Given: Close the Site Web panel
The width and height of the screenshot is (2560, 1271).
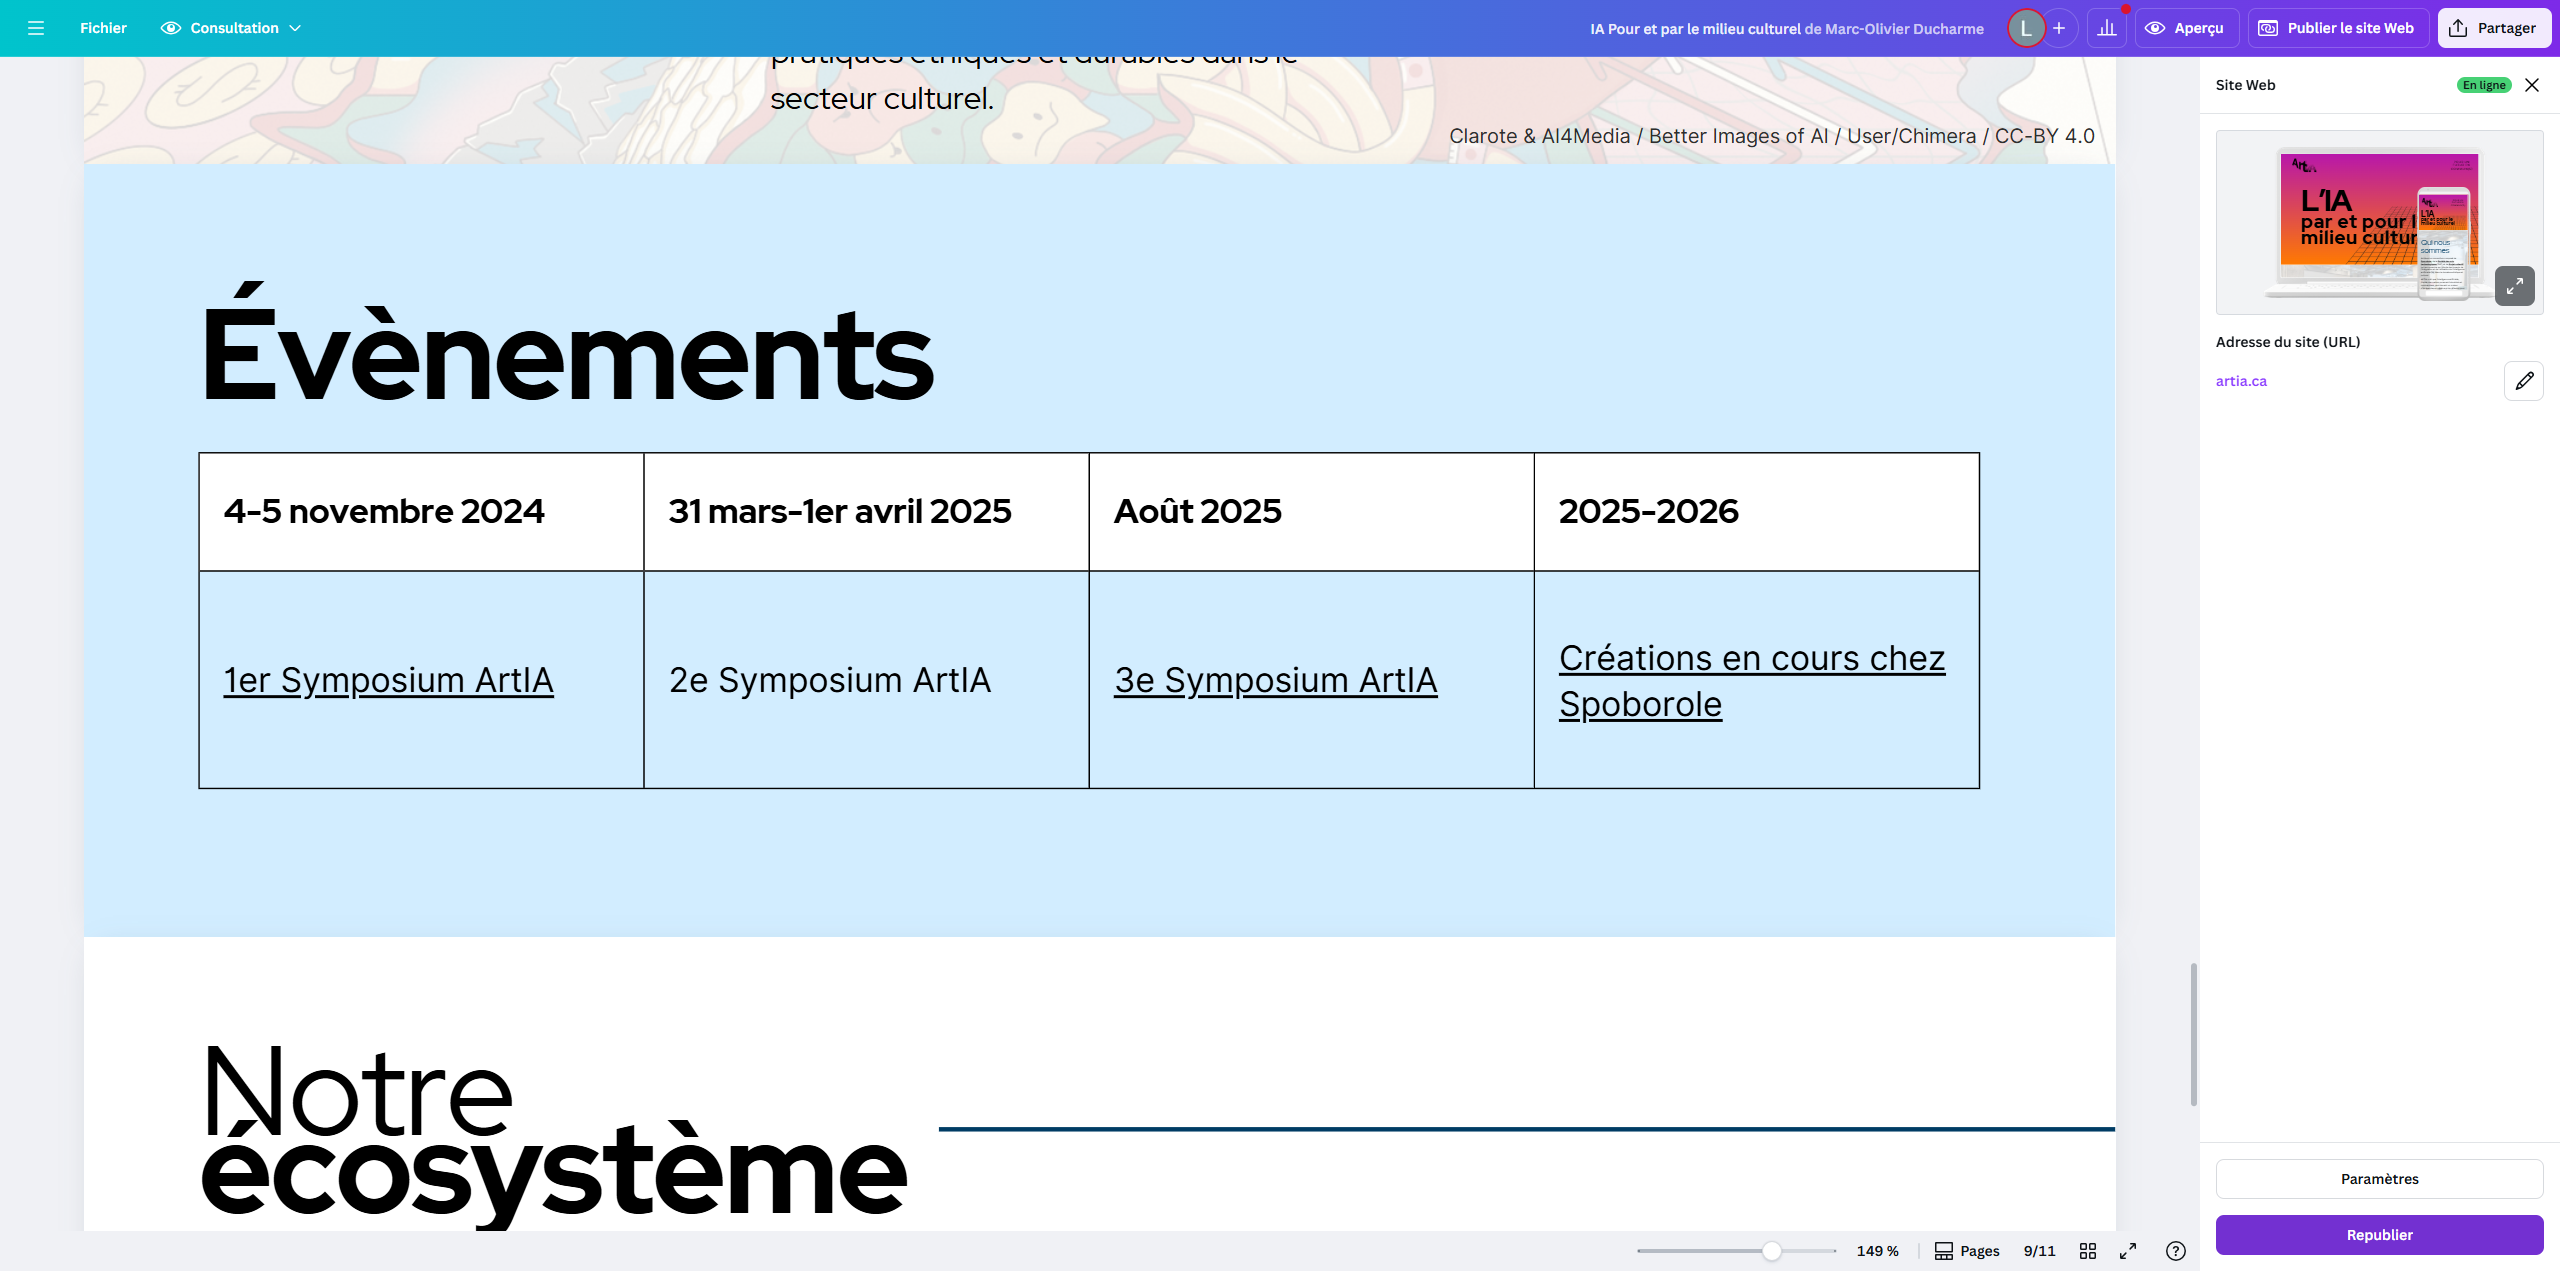Looking at the screenshot, I should (x=2532, y=85).
